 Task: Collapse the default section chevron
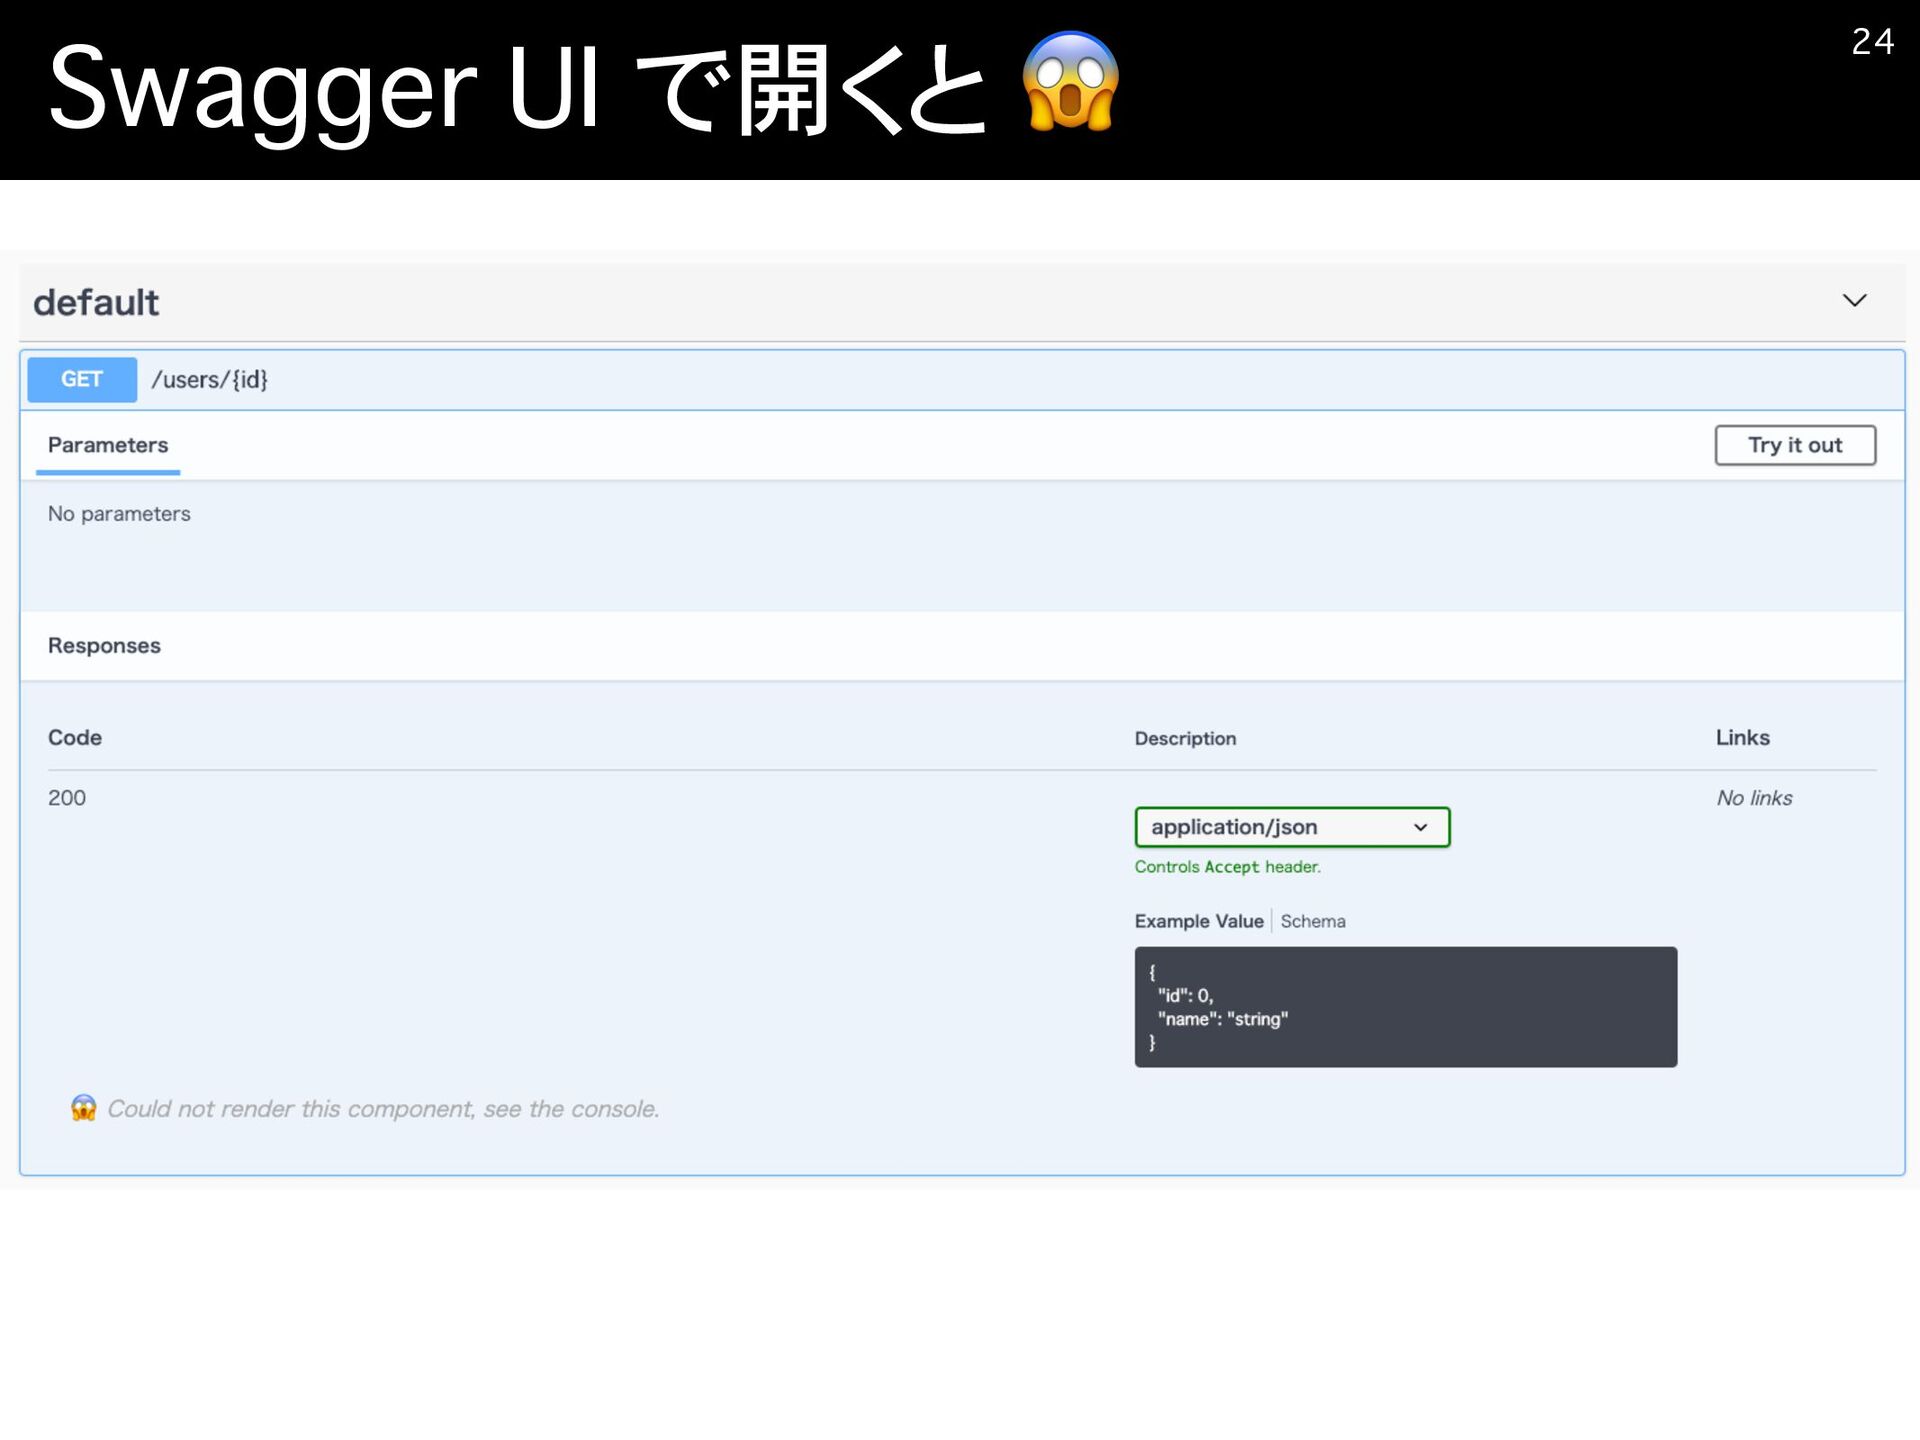pyautogui.click(x=1854, y=301)
